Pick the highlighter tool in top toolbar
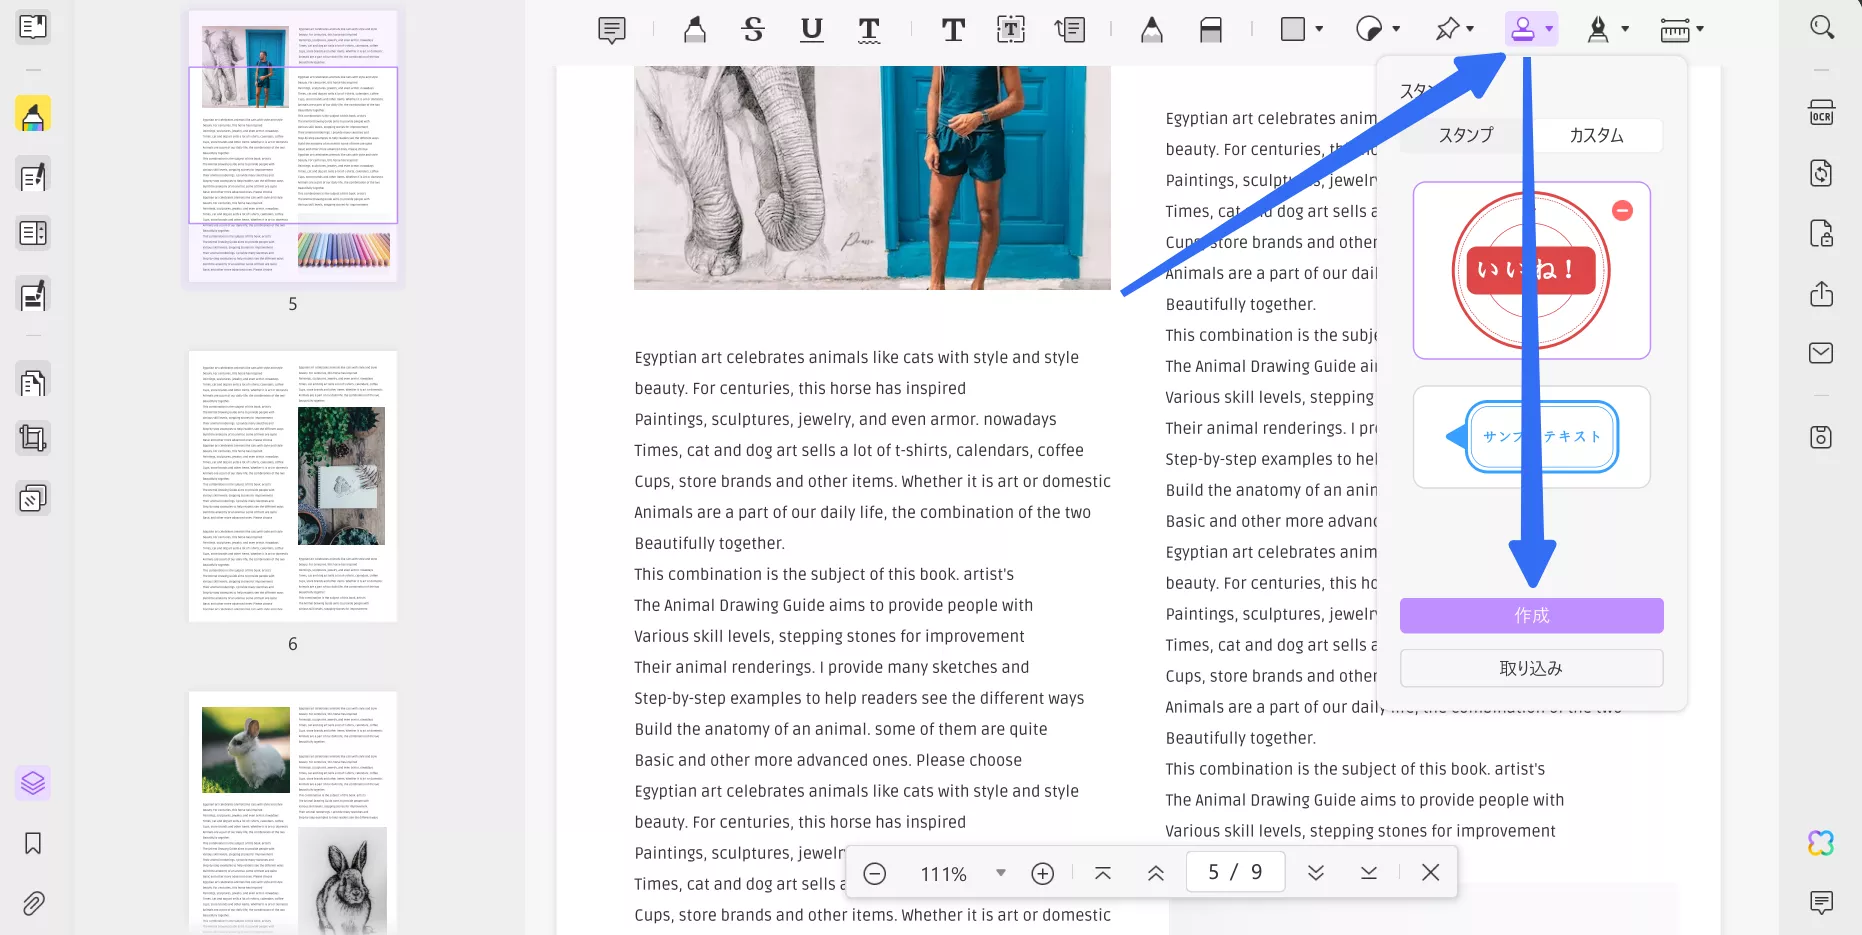Screen dimensions: 1862x935 pyautogui.click(x=694, y=30)
